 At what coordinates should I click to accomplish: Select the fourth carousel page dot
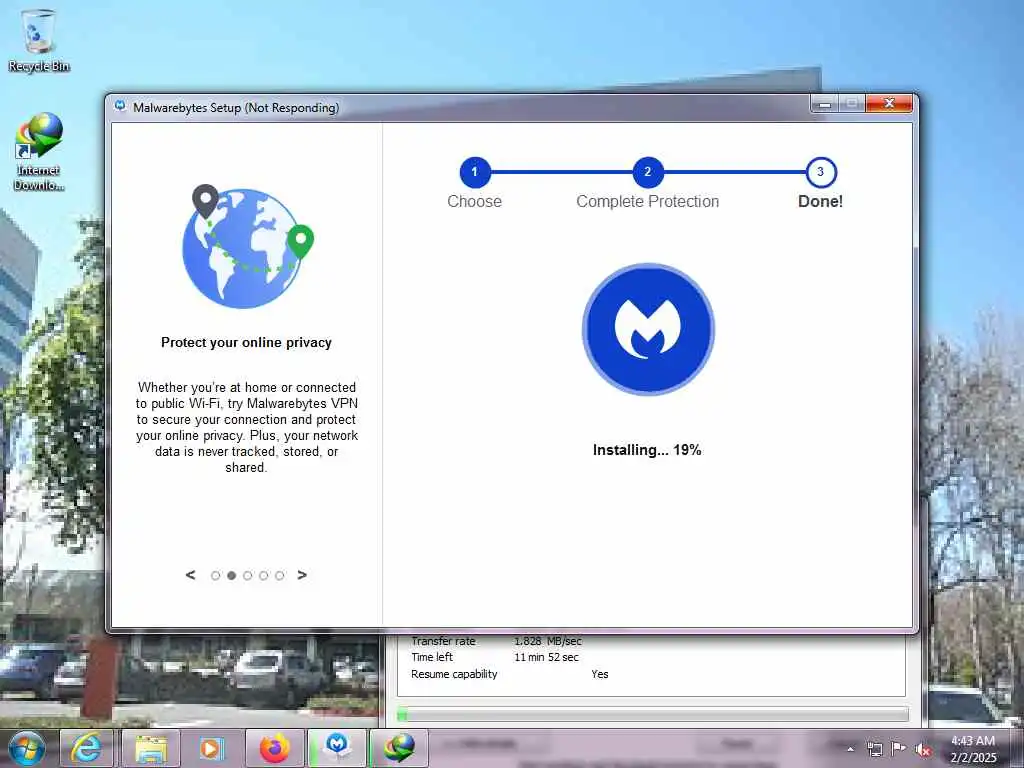coord(263,576)
